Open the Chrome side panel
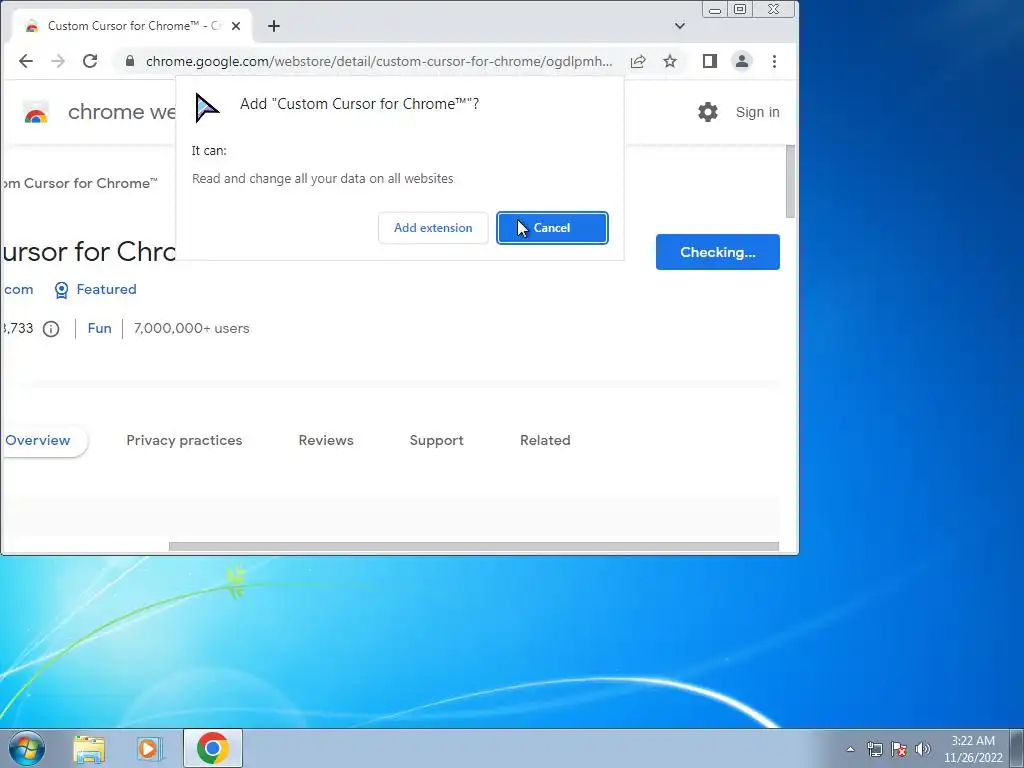1024x768 pixels. pyautogui.click(x=710, y=61)
